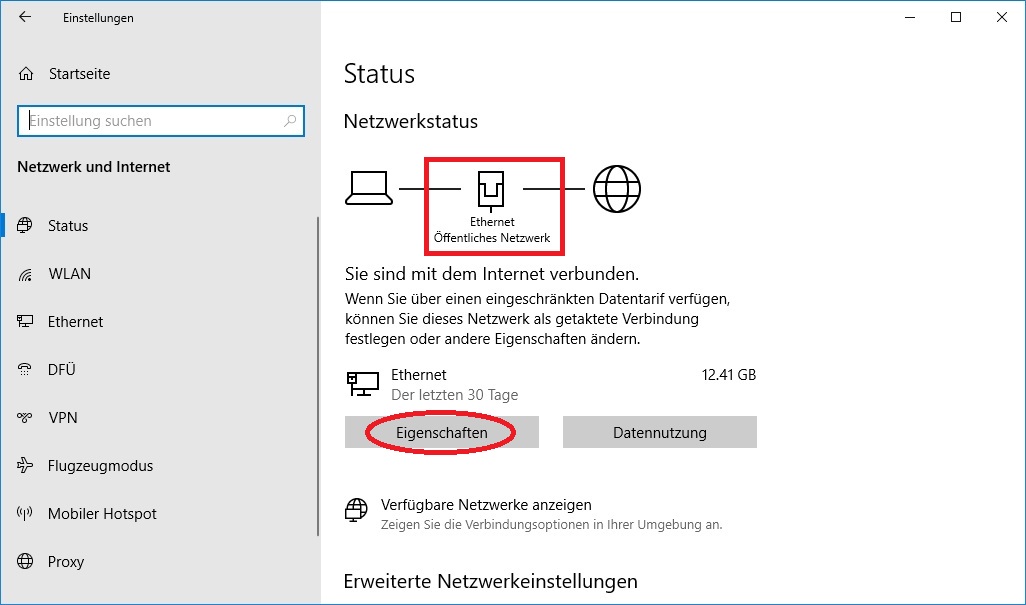The height and width of the screenshot is (605, 1026).
Task: Click the back arrow in Einstellungen
Action: (25, 18)
